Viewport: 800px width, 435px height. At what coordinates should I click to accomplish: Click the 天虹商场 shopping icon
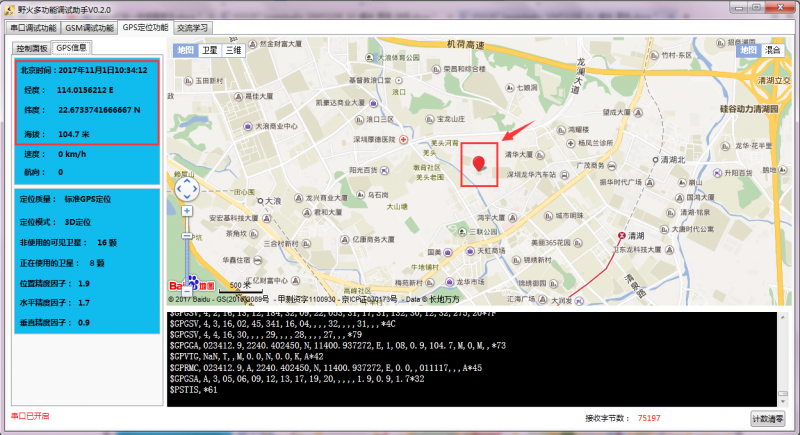click(x=470, y=251)
